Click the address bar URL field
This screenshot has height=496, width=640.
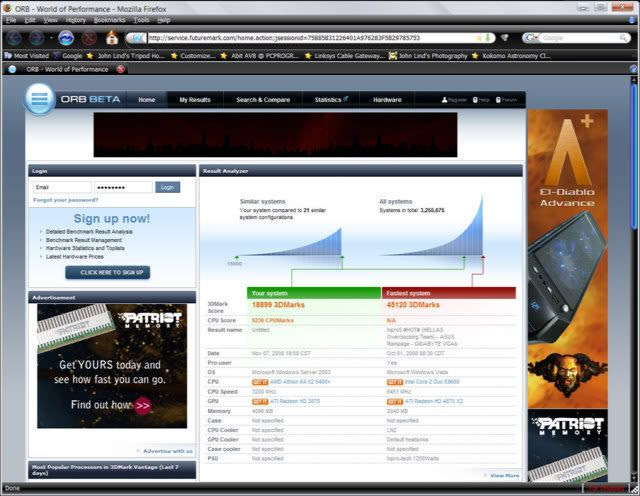[x=310, y=38]
